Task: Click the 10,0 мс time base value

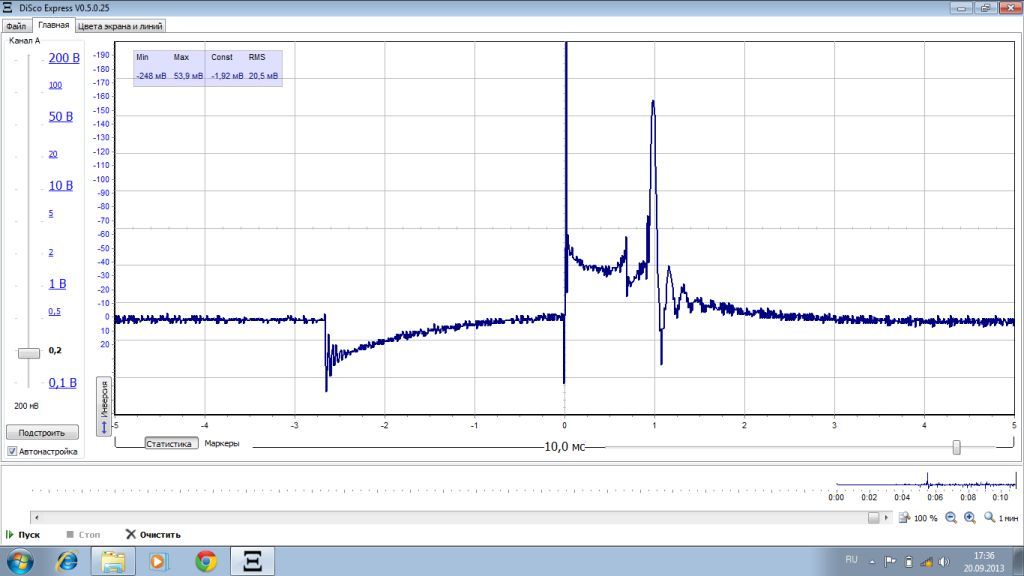Action: point(565,447)
